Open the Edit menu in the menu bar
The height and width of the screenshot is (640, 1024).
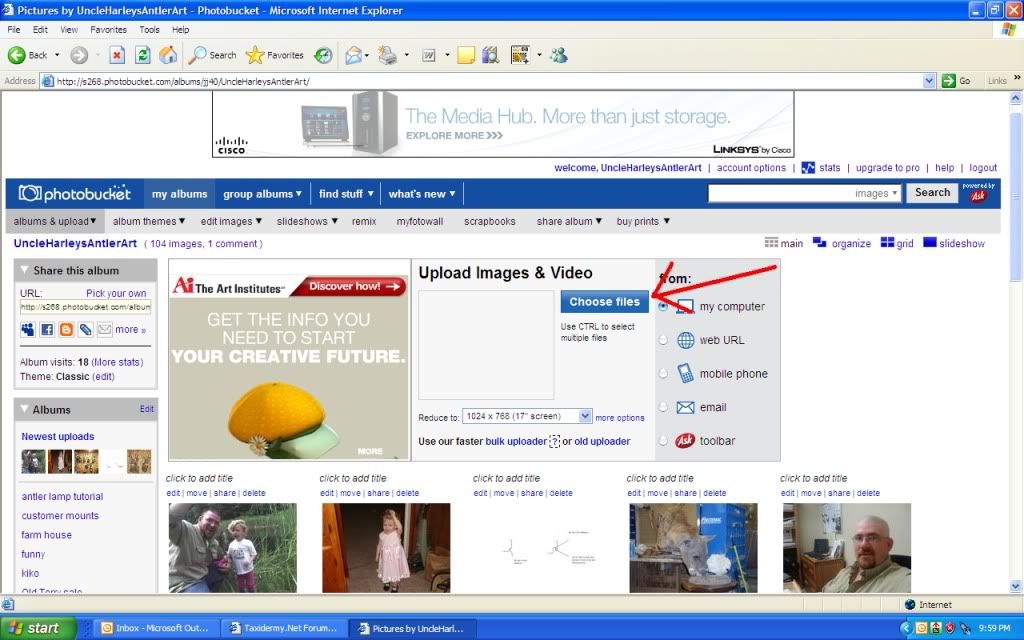tap(40, 29)
